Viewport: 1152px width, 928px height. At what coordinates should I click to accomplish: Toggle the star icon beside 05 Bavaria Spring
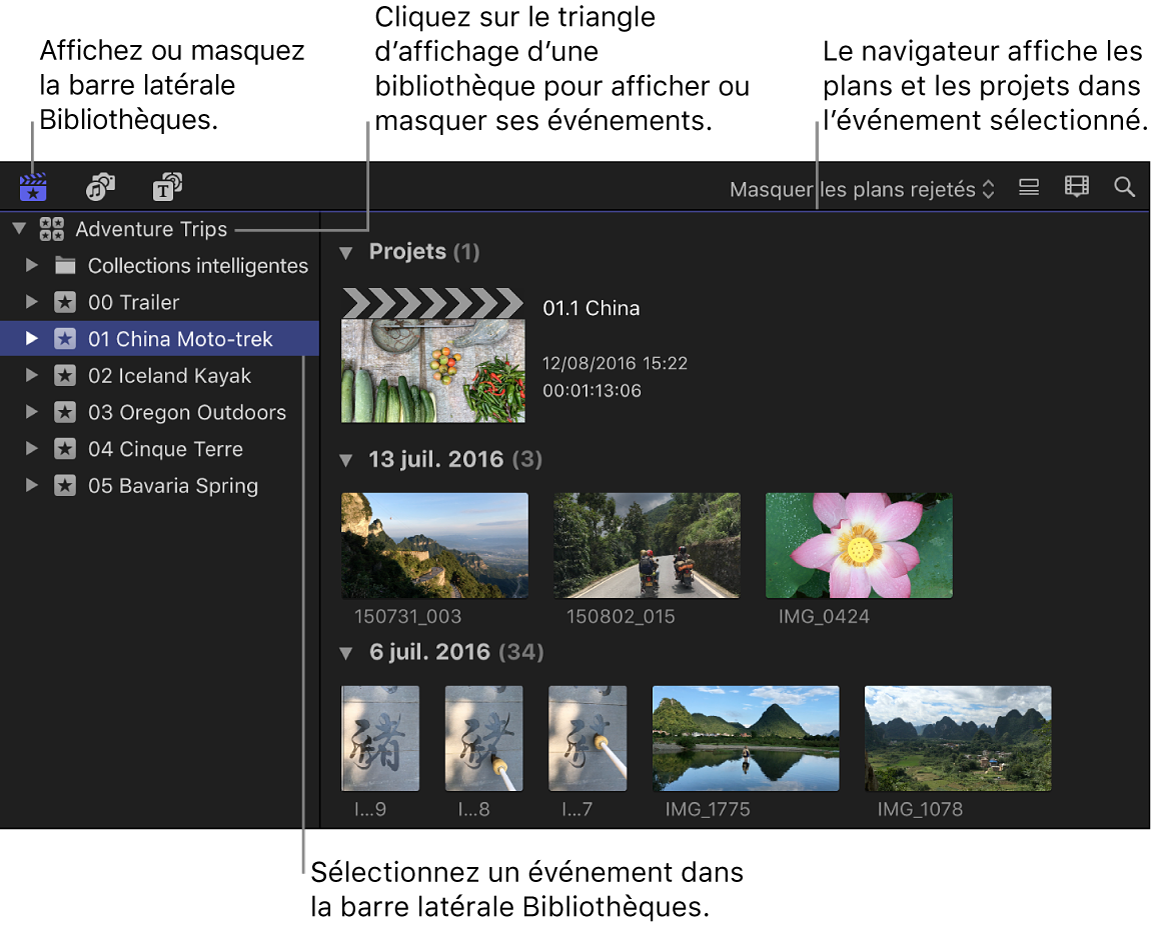point(65,486)
